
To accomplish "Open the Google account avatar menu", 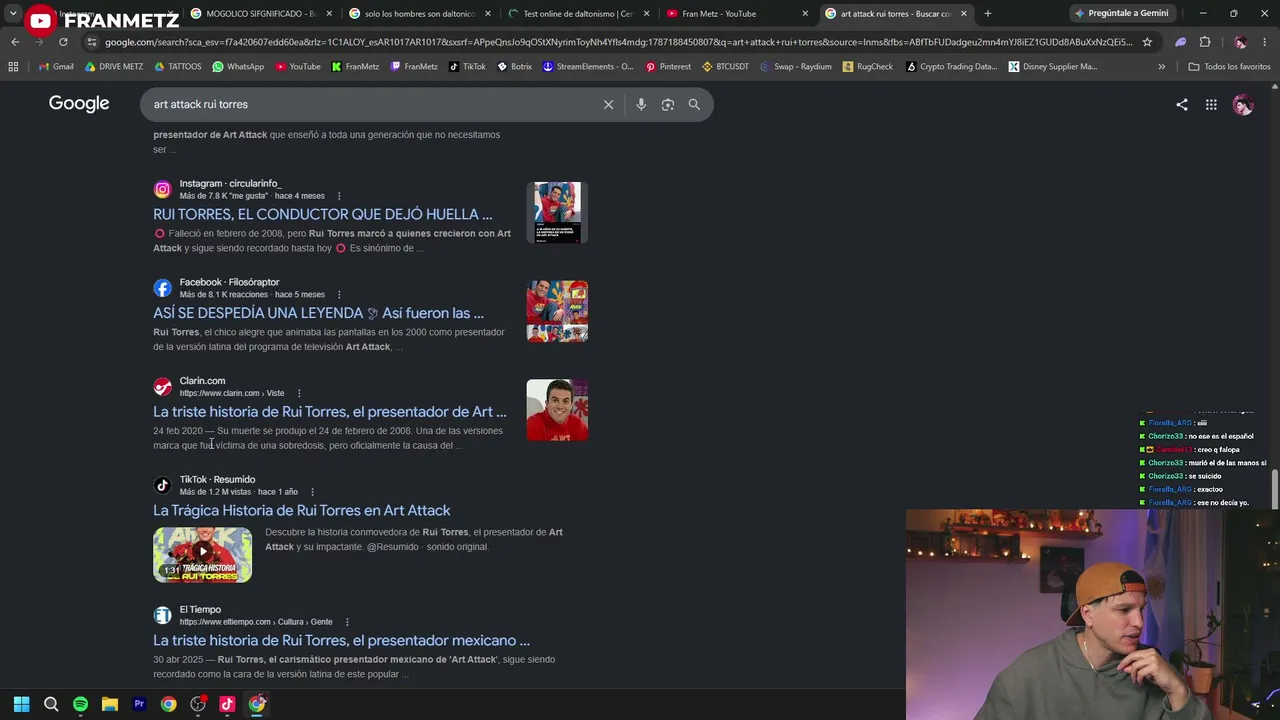I will (x=1243, y=104).
